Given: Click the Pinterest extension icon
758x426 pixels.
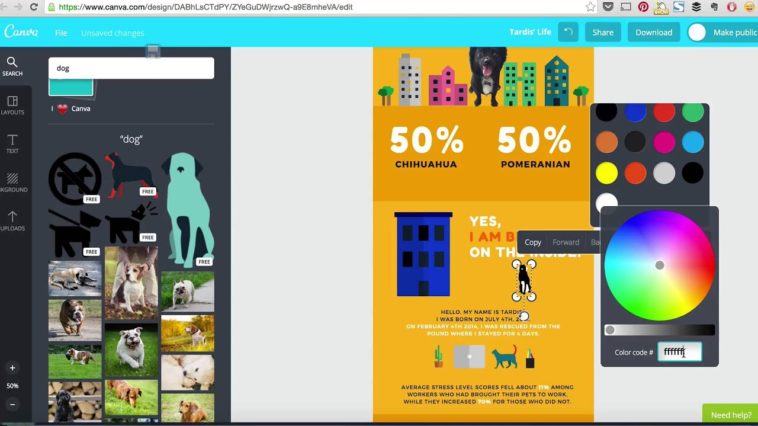Looking at the screenshot, I should tap(643, 7).
